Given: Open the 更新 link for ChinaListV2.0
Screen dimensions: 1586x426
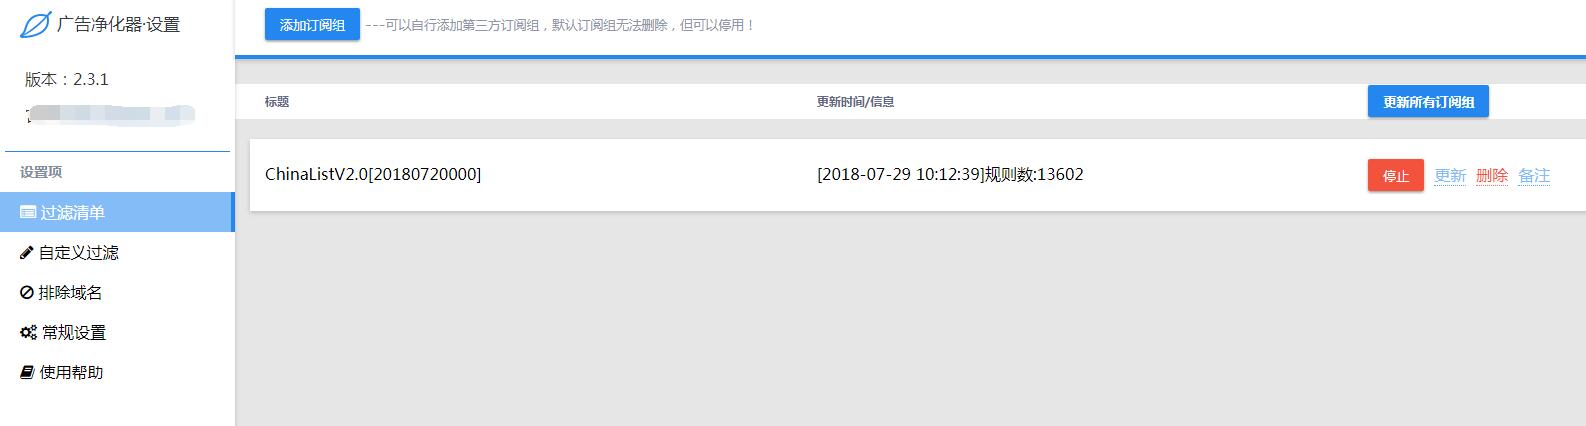Looking at the screenshot, I should pyautogui.click(x=1450, y=175).
